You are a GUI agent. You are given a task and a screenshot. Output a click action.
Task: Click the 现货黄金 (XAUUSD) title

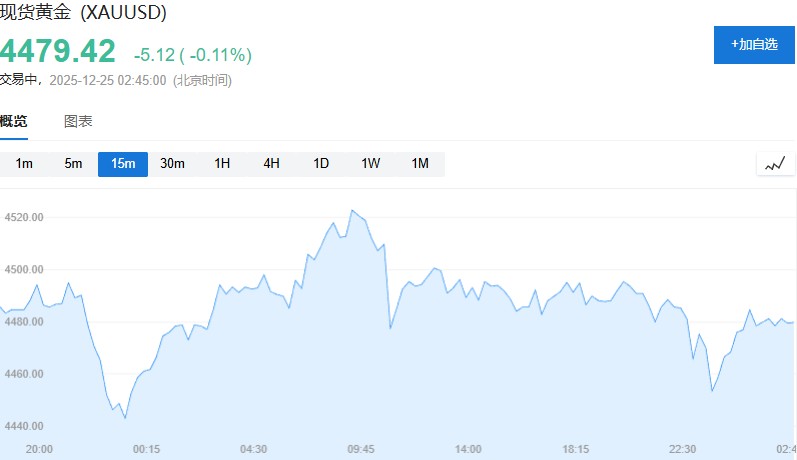[83, 13]
